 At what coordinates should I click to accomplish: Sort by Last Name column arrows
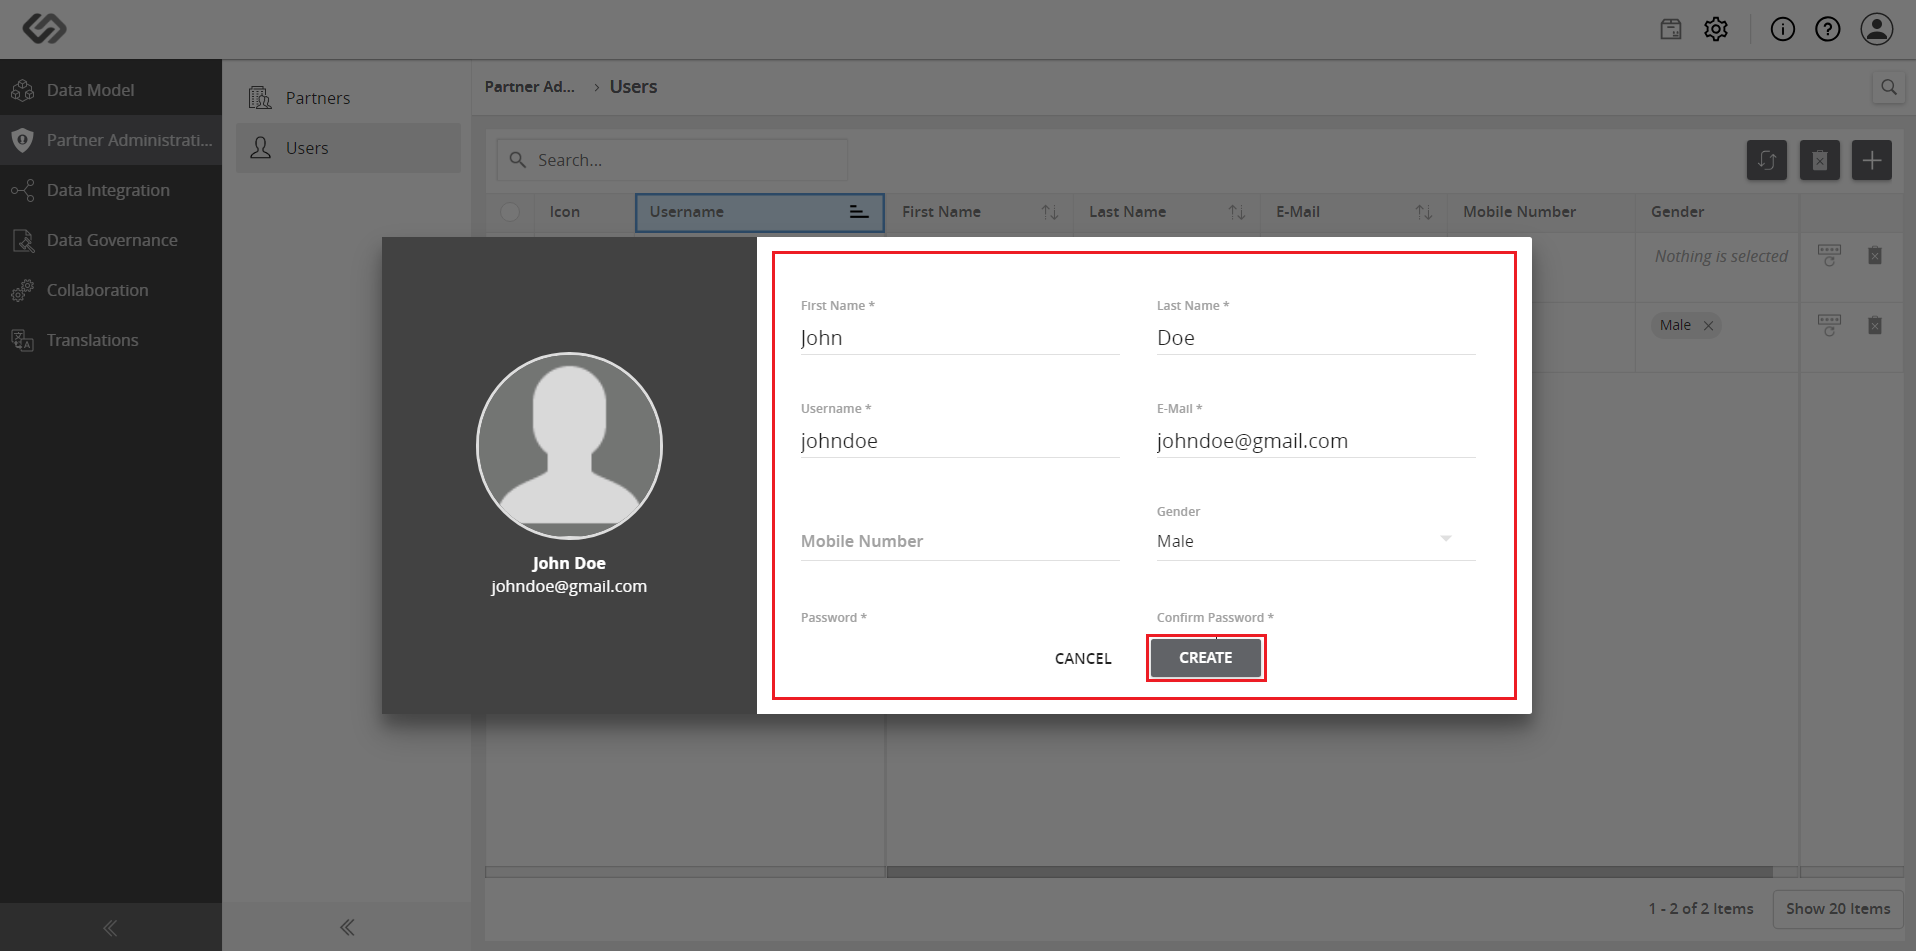(1237, 212)
